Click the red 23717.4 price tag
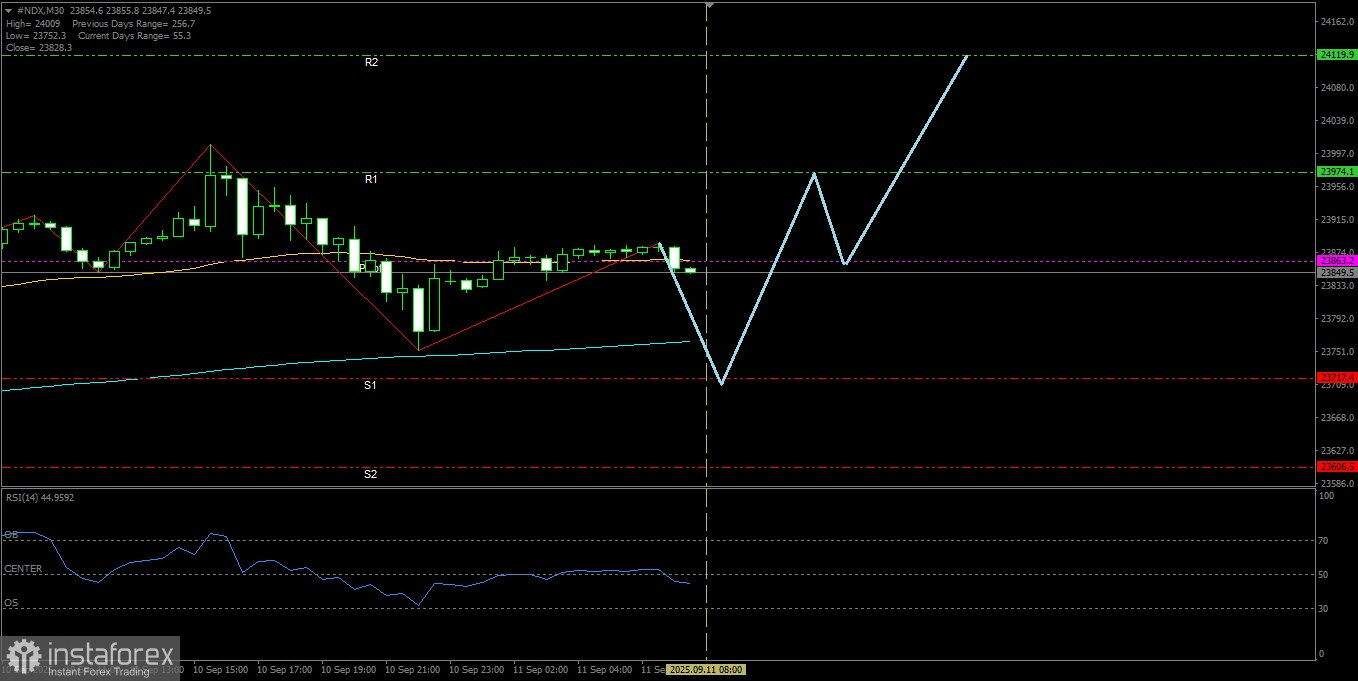 [1337, 378]
